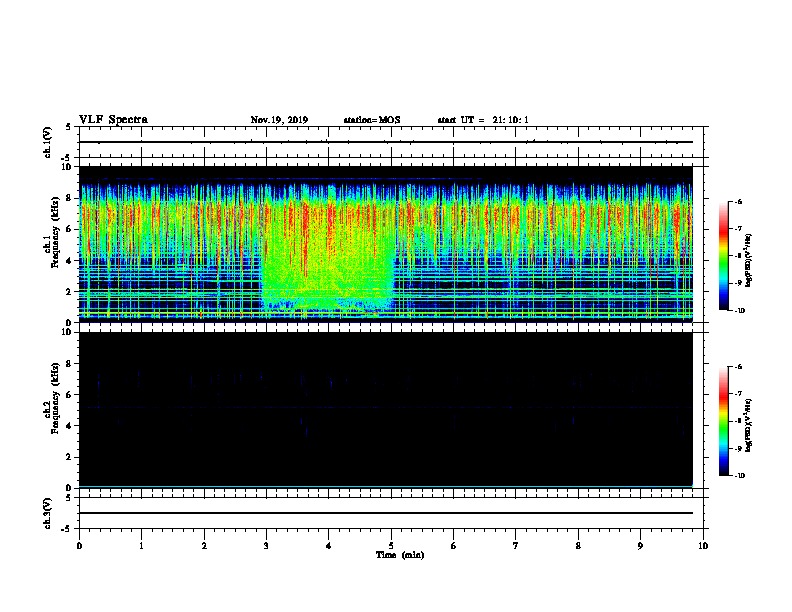
Task: Click the time-axis tick label "1"
Action: (x=141, y=546)
